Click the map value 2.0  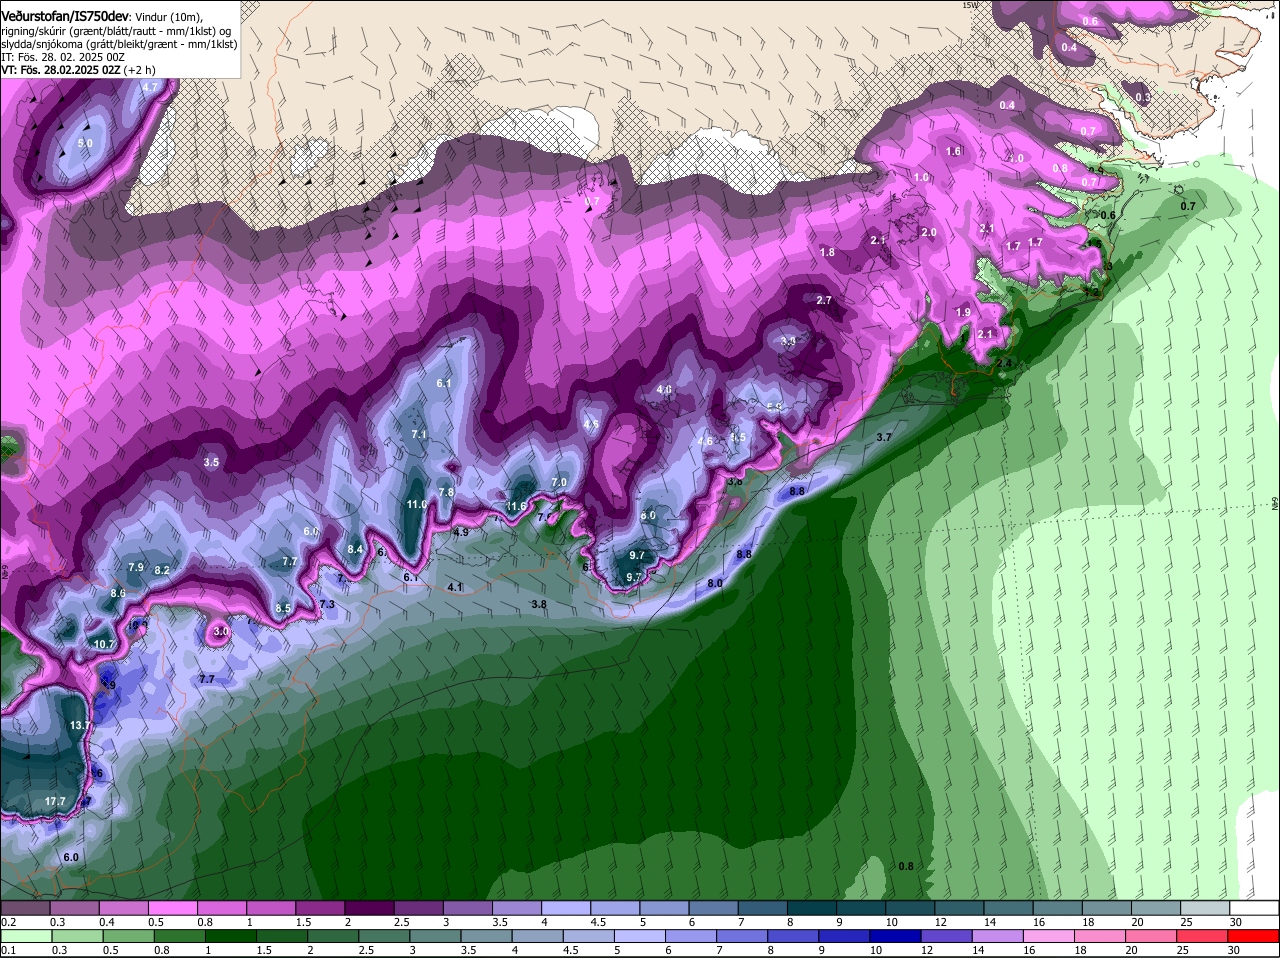click(x=929, y=232)
